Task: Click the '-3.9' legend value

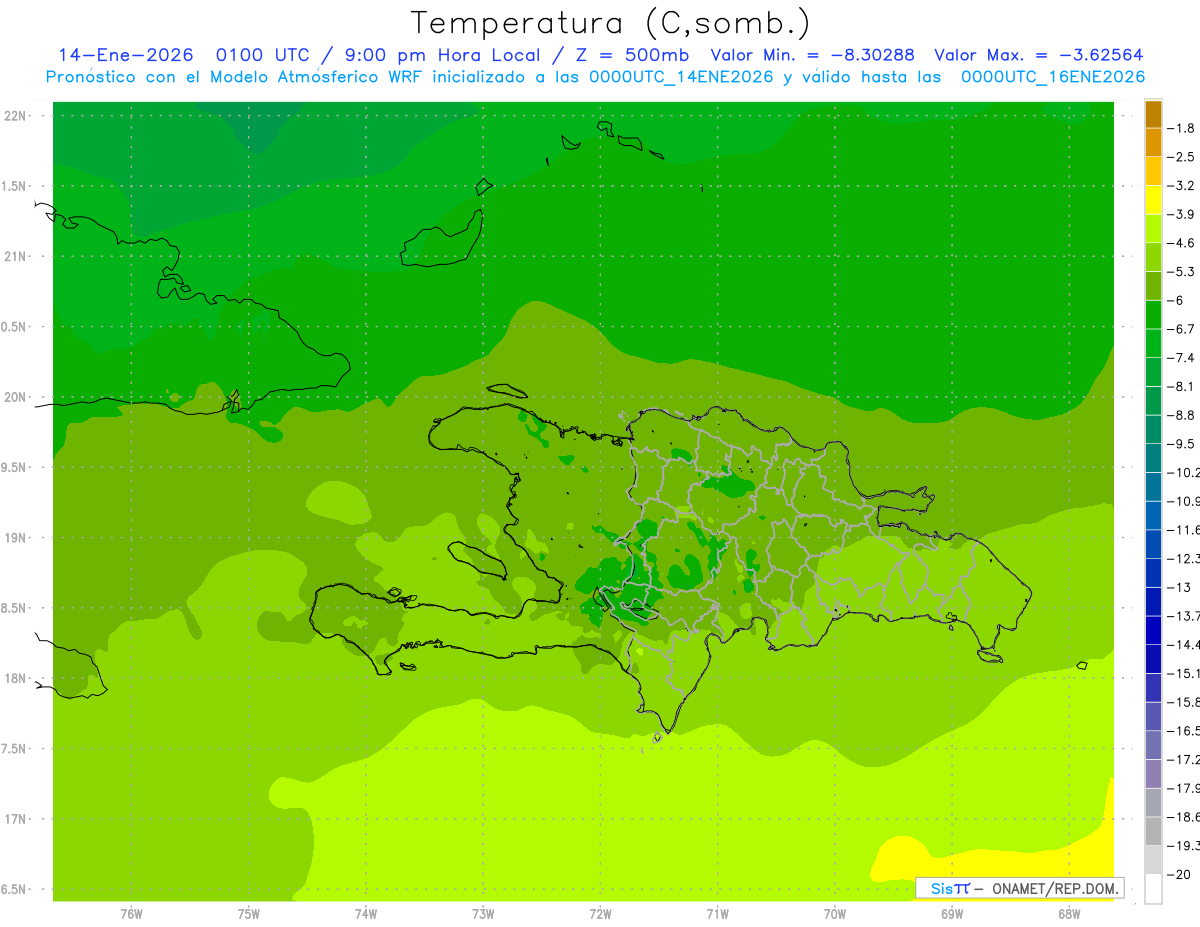Action: [1181, 214]
